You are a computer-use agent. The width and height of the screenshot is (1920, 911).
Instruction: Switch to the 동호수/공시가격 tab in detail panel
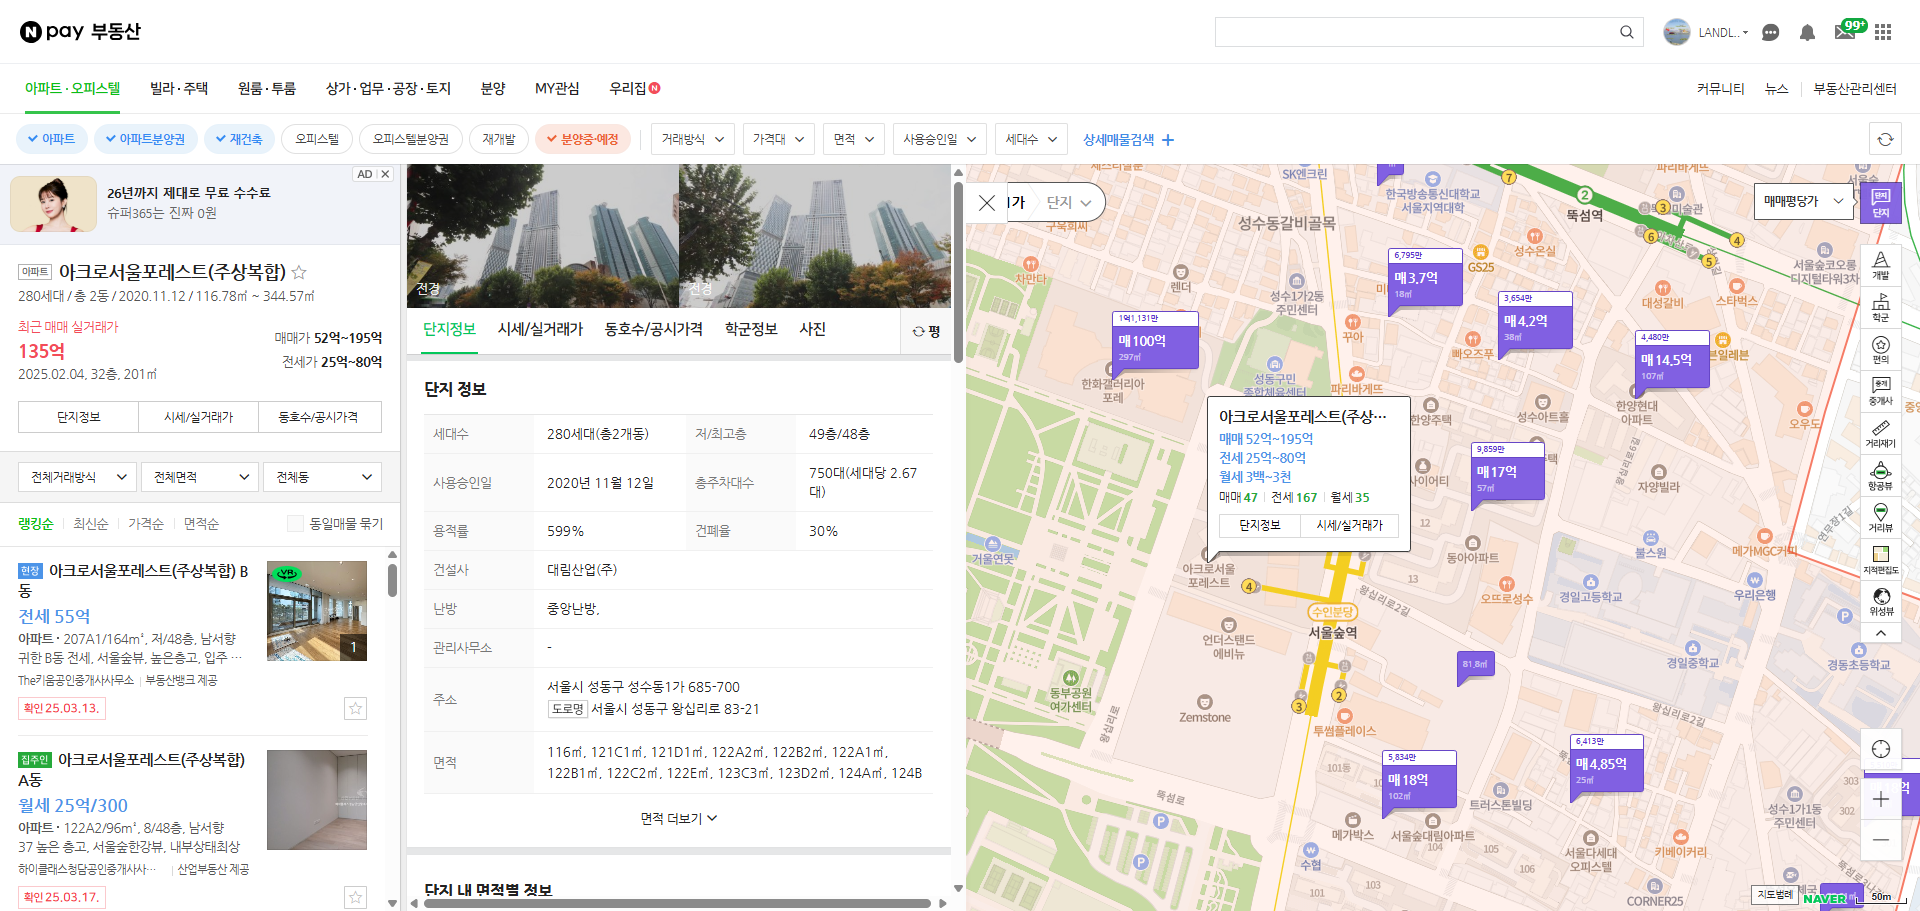(x=653, y=329)
